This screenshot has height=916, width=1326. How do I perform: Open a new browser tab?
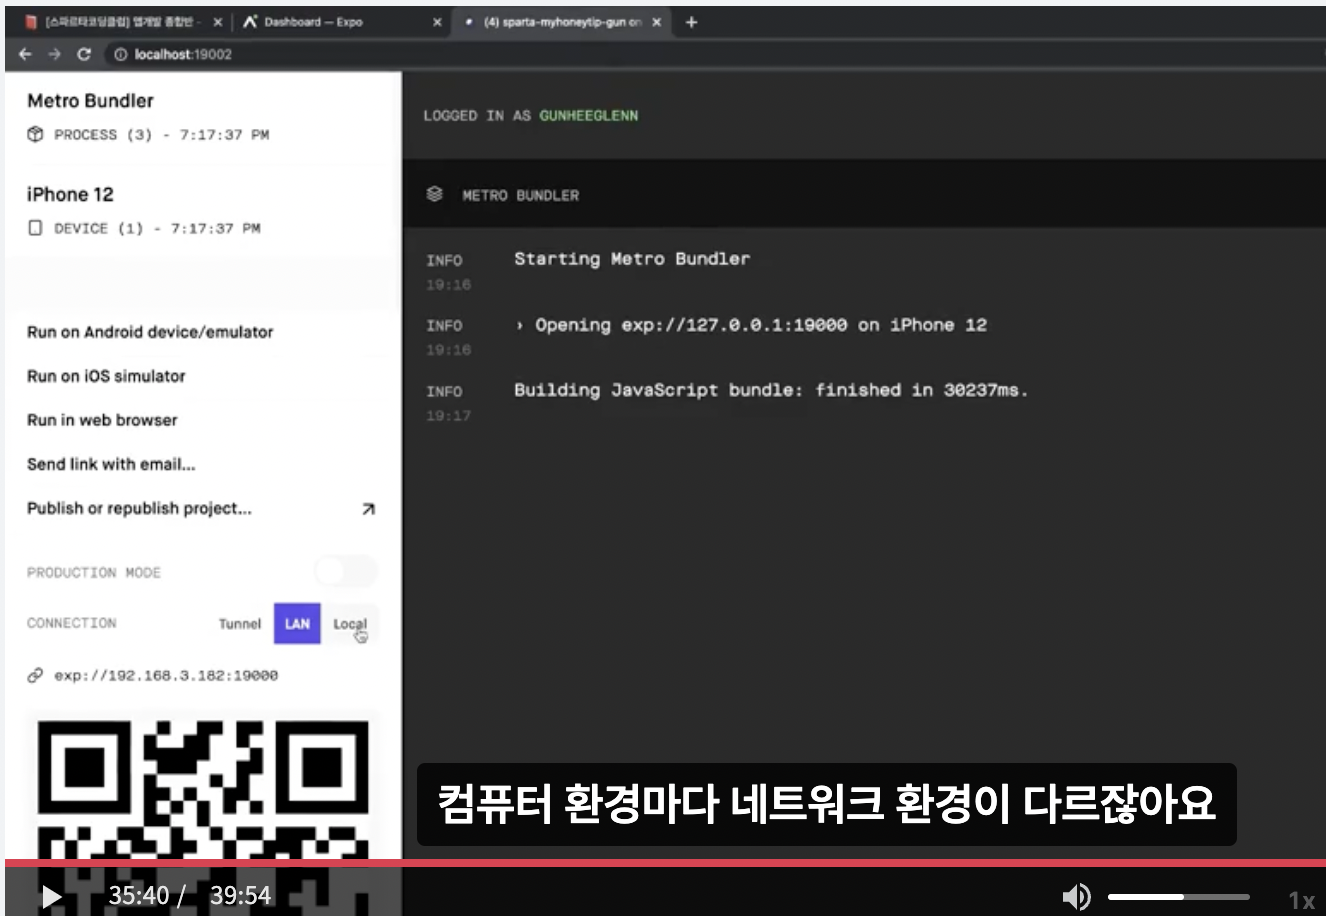[x=691, y=22]
